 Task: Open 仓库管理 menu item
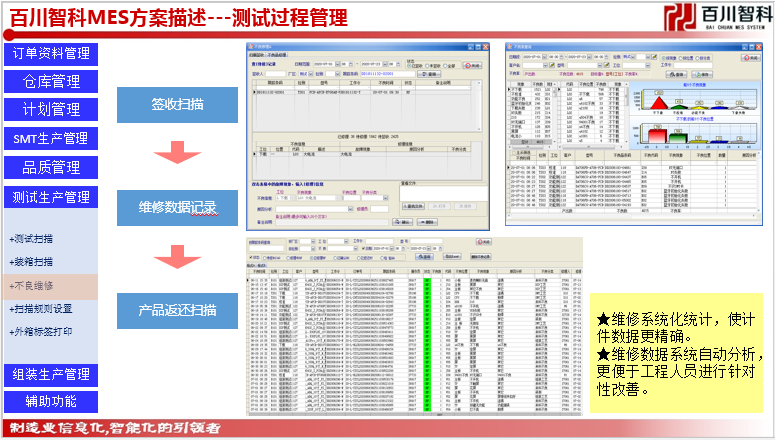coord(51,82)
